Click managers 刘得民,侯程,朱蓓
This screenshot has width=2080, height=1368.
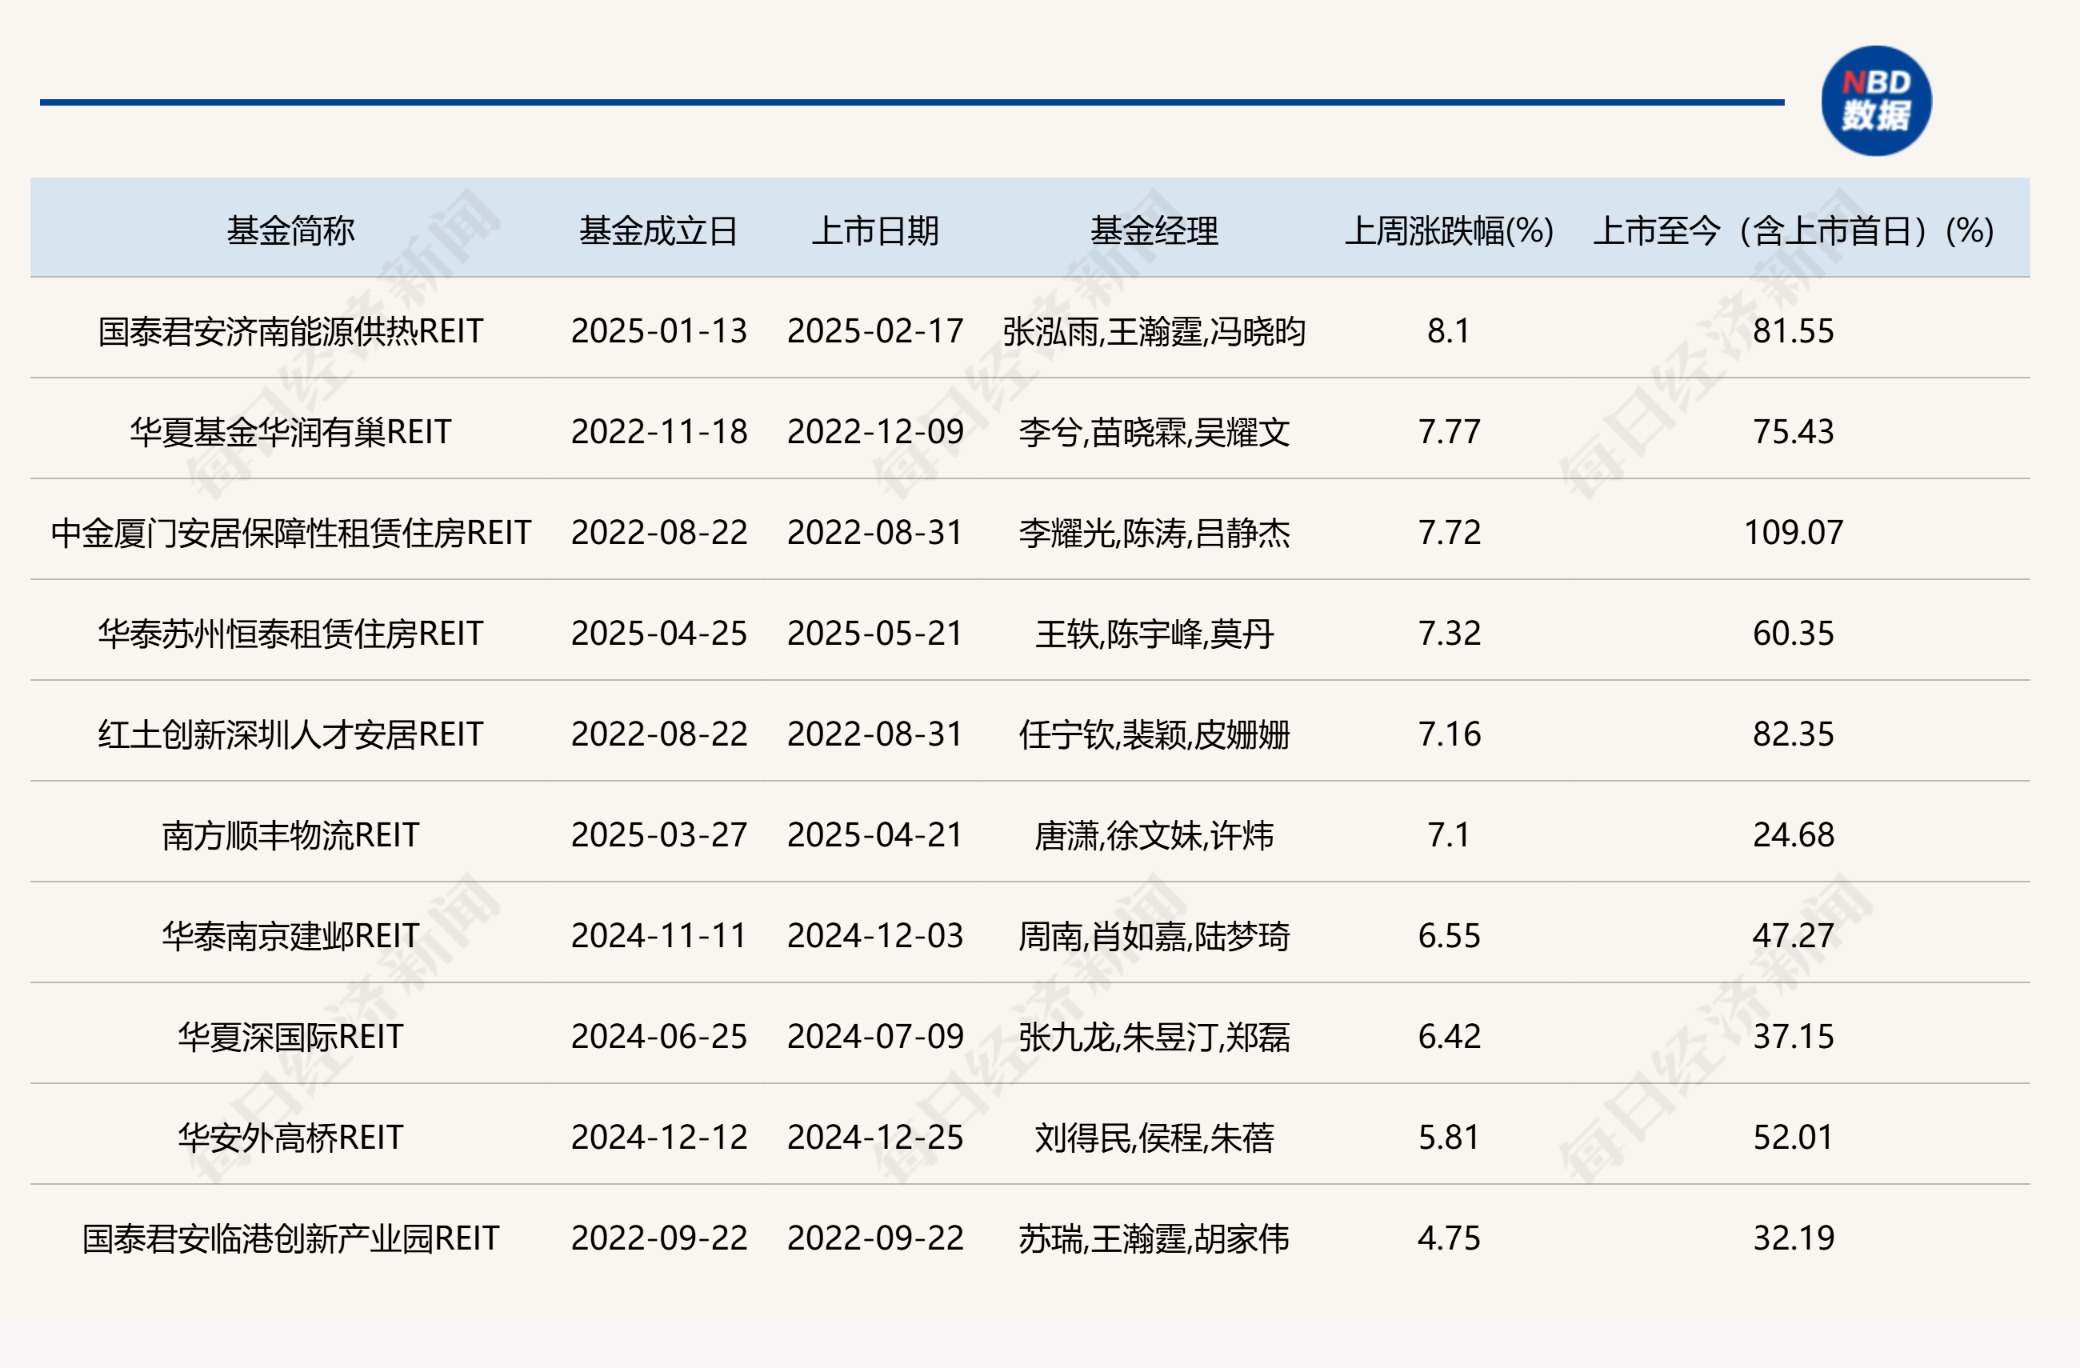(x=1154, y=1139)
